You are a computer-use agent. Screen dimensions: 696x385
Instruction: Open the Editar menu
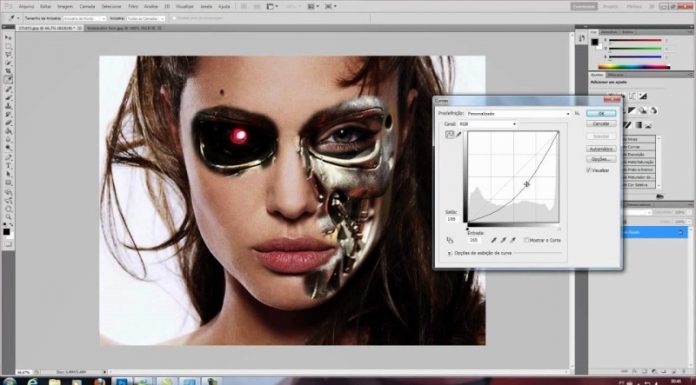(46, 6)
